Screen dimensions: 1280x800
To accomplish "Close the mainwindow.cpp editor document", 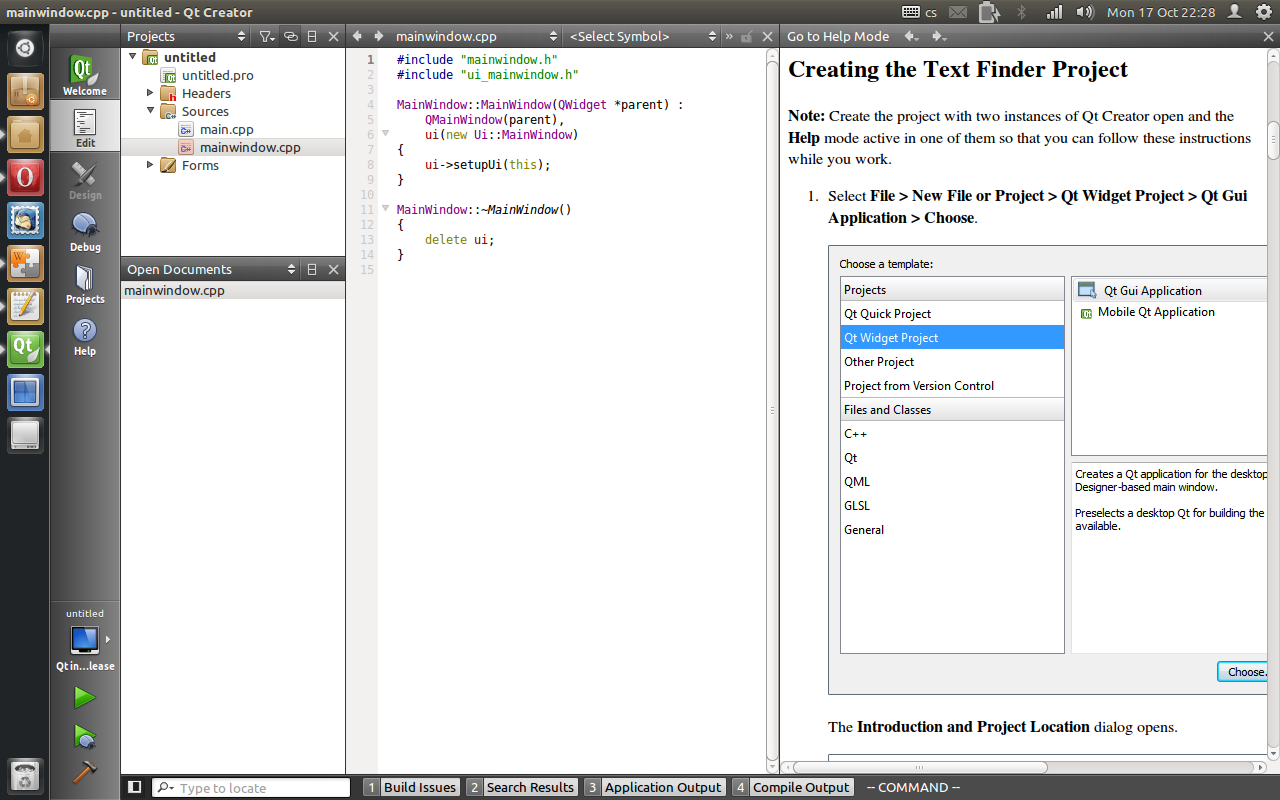I will click(767, 36).
